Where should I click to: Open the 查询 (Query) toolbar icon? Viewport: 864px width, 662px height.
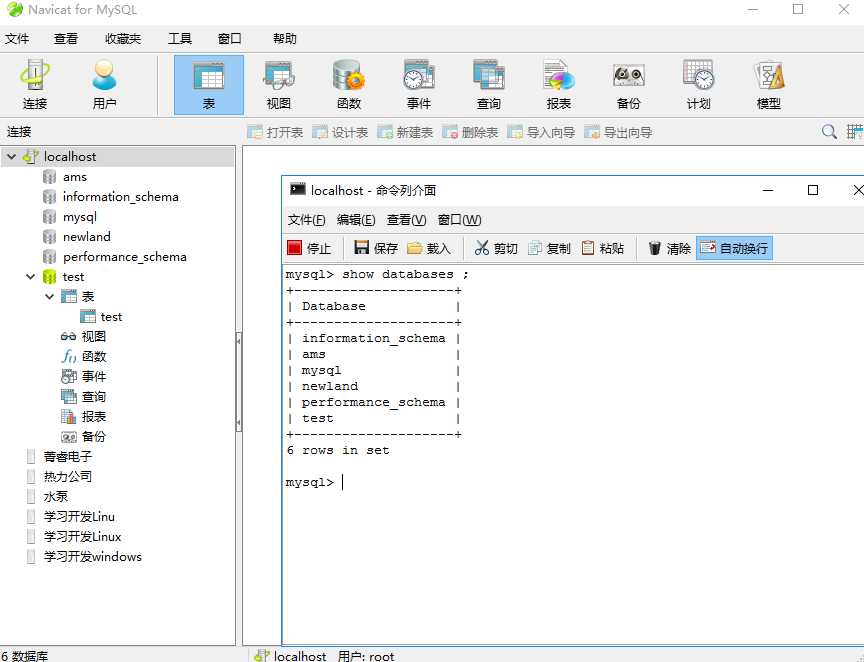tap(489, 85)
